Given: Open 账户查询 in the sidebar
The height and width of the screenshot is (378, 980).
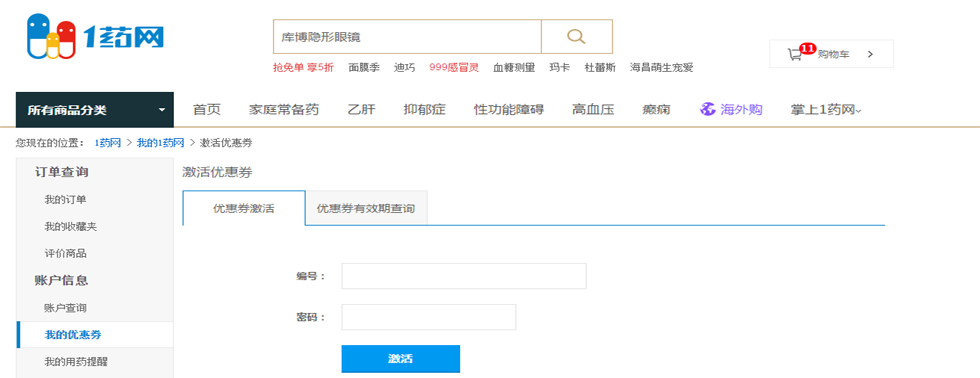Looking at the screenshot, I should [65, 308].
